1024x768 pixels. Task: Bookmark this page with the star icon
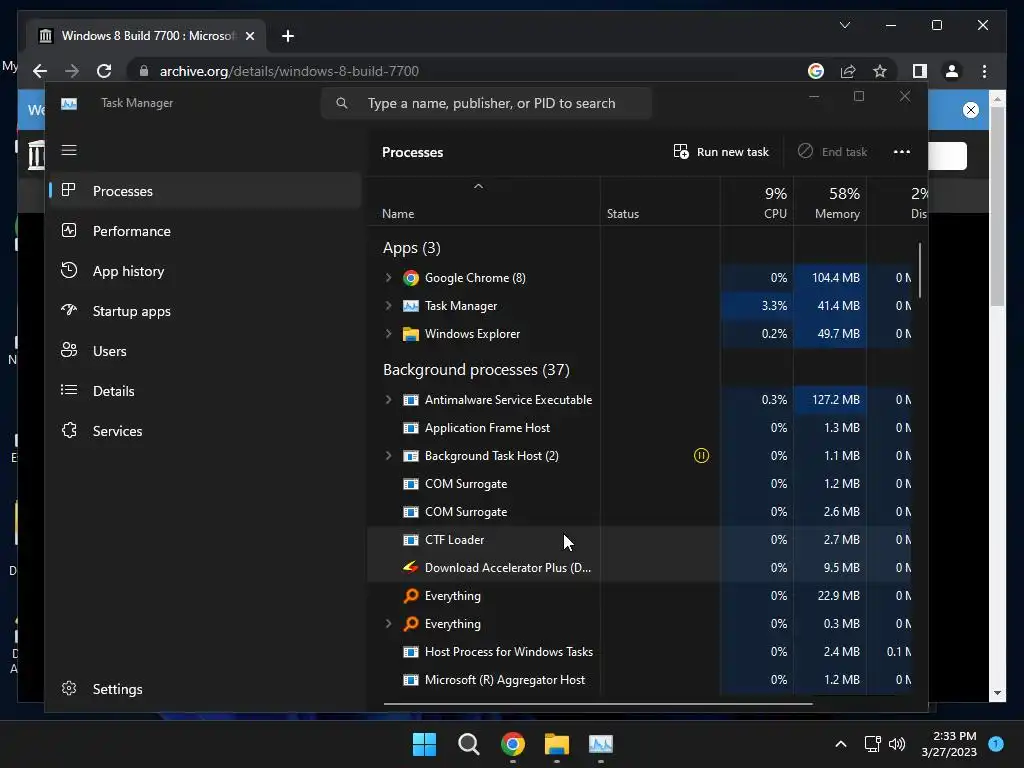(x=880, y=71)
